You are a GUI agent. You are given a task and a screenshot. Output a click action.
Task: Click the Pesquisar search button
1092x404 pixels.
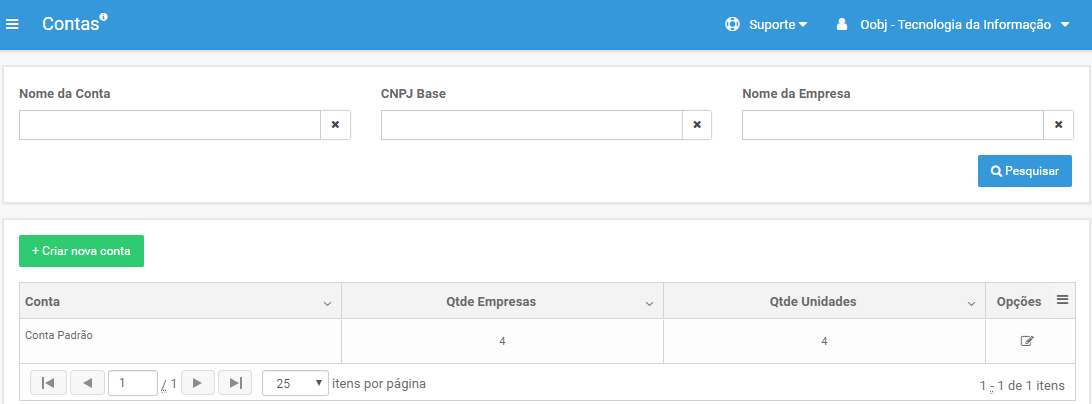coord(1024,171)
